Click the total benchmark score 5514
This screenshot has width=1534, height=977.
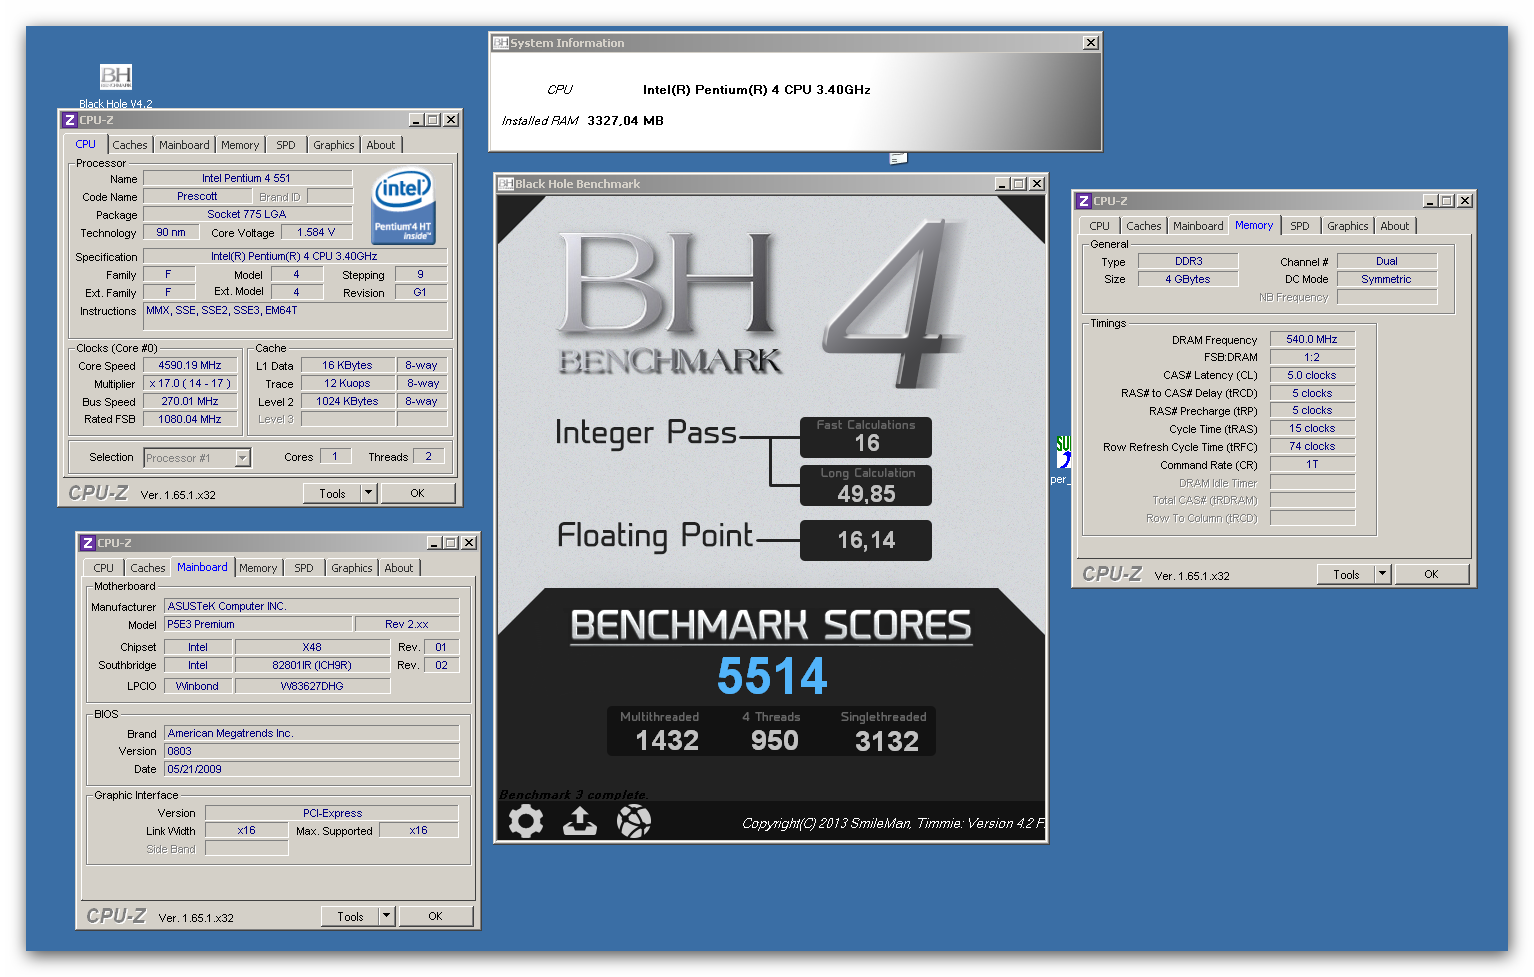772,676
